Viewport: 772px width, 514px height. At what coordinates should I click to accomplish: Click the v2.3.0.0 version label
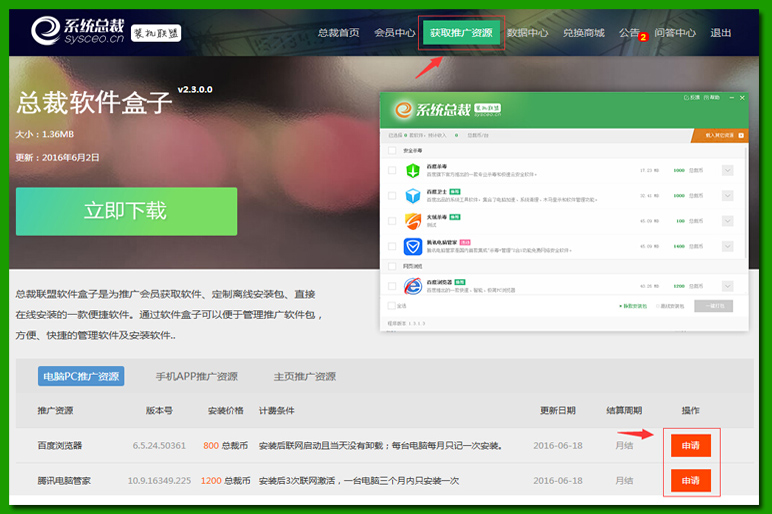point(195,90)
